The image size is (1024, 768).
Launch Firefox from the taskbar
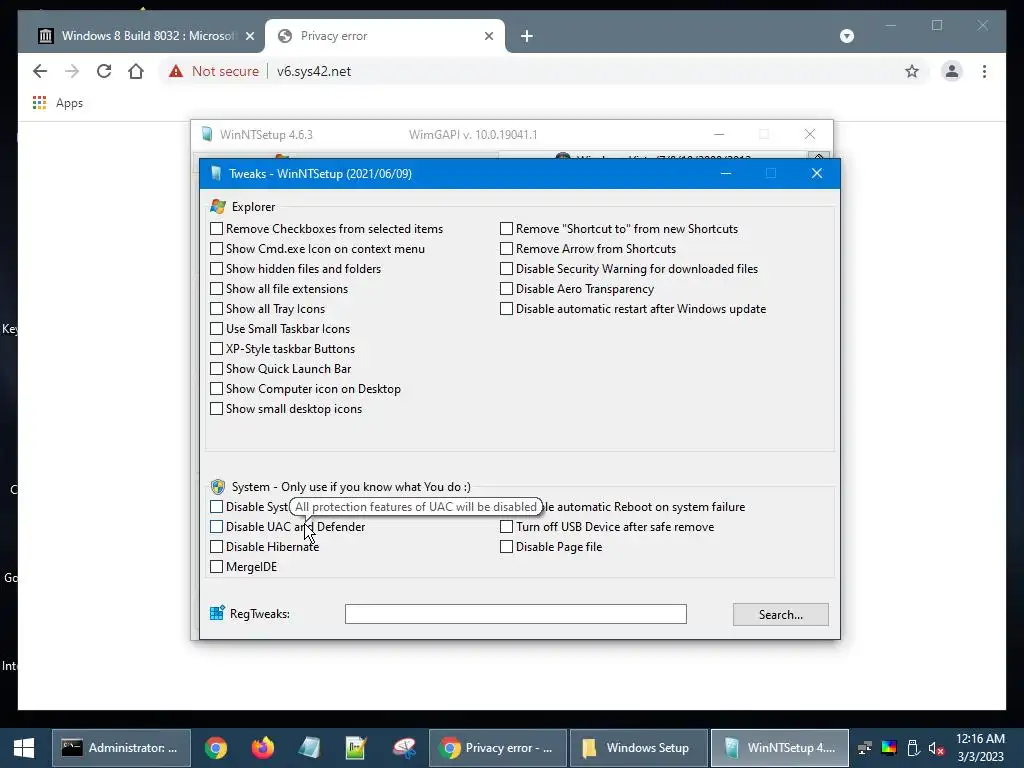tap(263, 748)
